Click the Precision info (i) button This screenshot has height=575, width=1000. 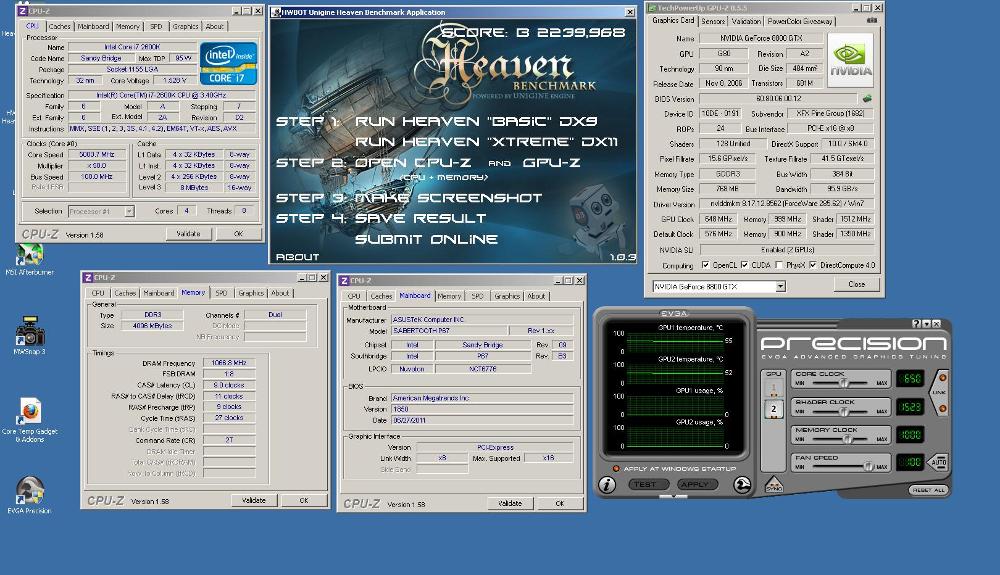pyautogui.click(x=607, y=485)
